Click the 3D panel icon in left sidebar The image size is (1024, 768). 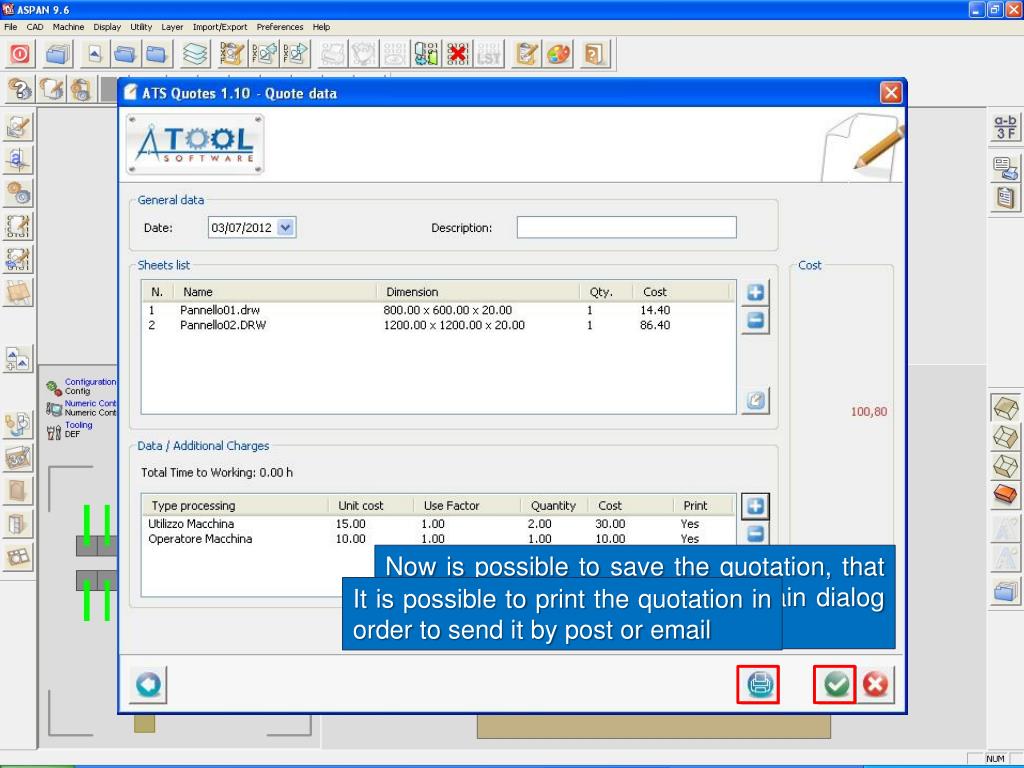[x=18, y=458]
